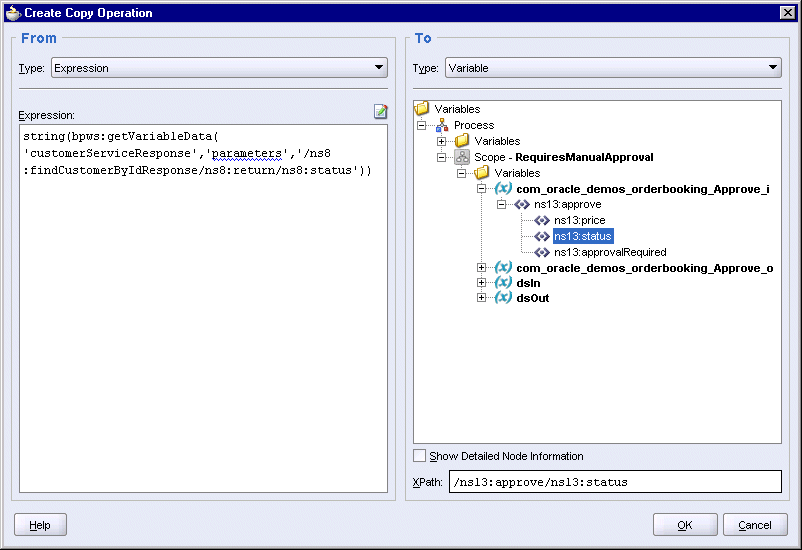The height and width of the screenshot is (550, 802).
Task: Select the ns13:approvalRequired tree node
Action: [x=610, y=252]
